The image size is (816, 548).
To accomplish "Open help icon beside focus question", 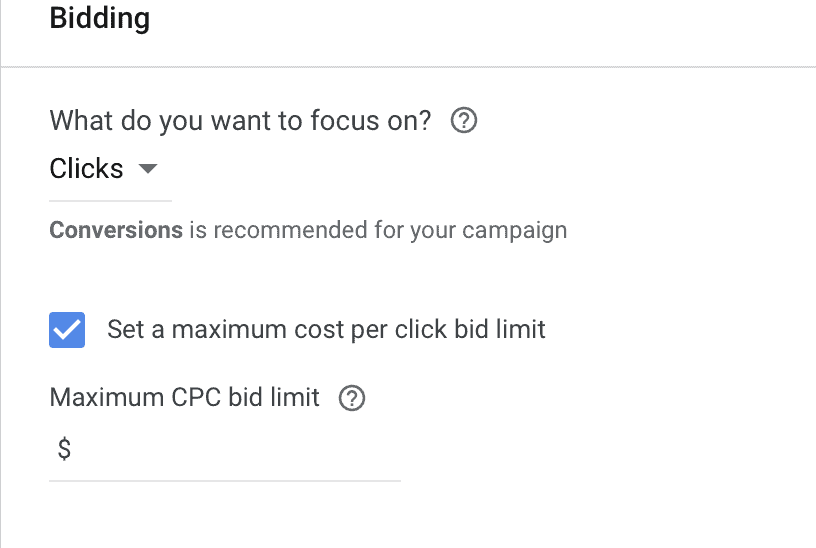I will point(463,121).
